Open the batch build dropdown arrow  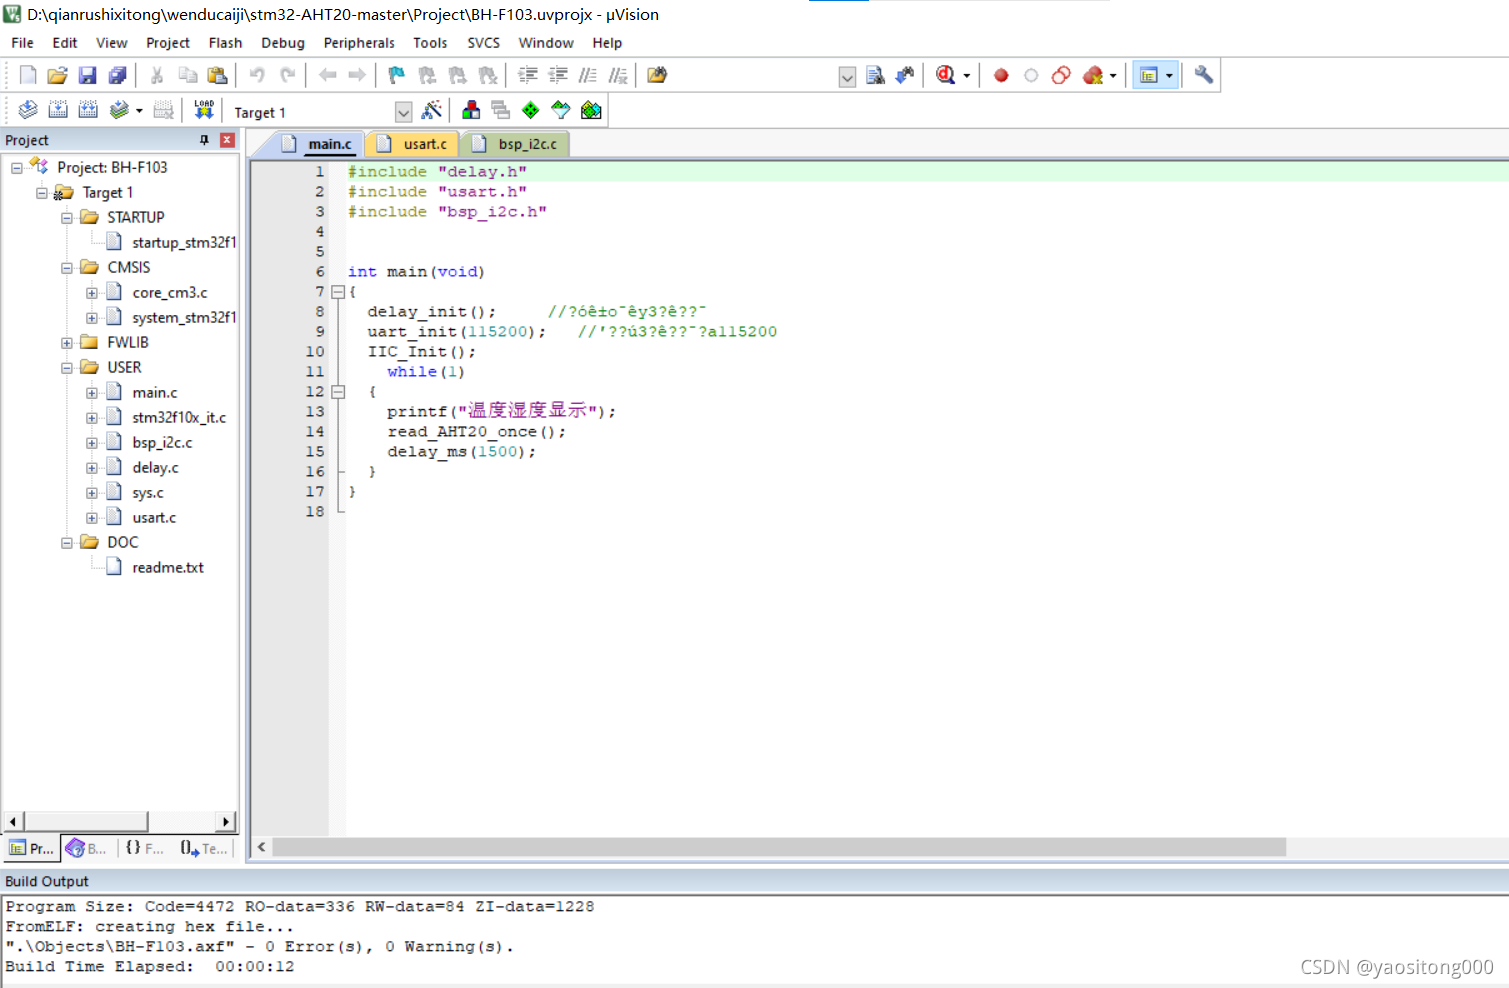(x=139, y=111)
